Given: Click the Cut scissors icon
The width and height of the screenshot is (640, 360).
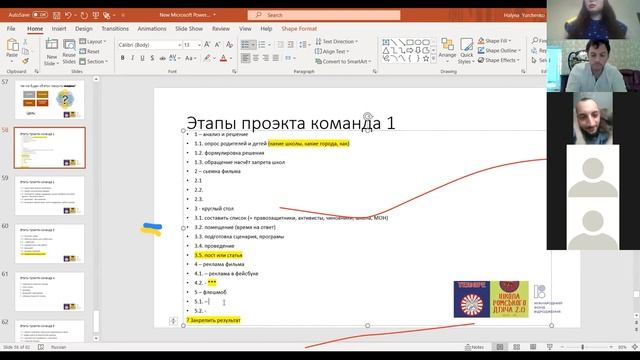Looking at the screenshot, I should [25, 42].
